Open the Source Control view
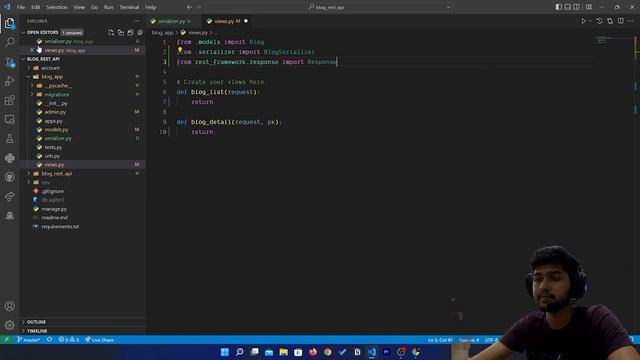Image resolution: width=640 pixels, height=360 pixels. pos(10,62)
